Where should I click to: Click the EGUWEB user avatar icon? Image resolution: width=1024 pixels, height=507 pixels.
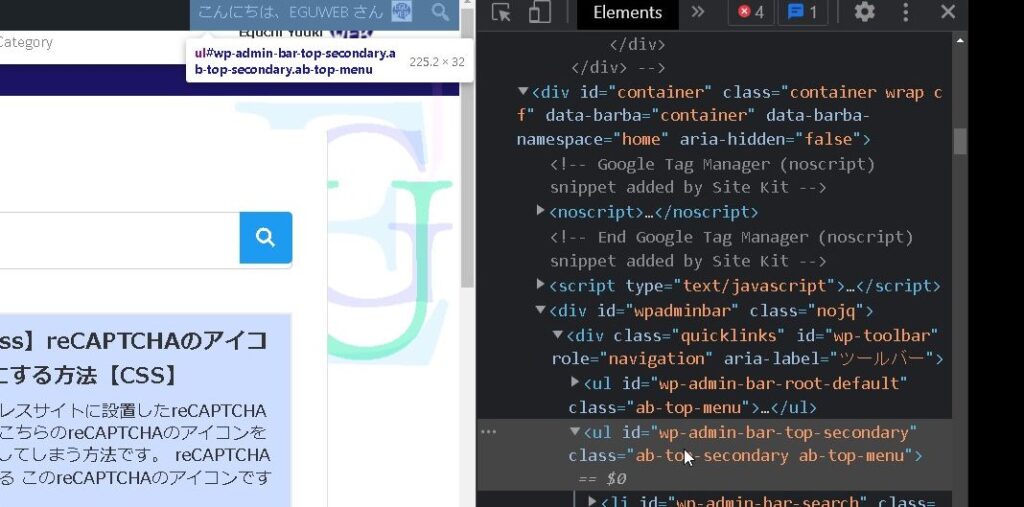pos(401,13)
